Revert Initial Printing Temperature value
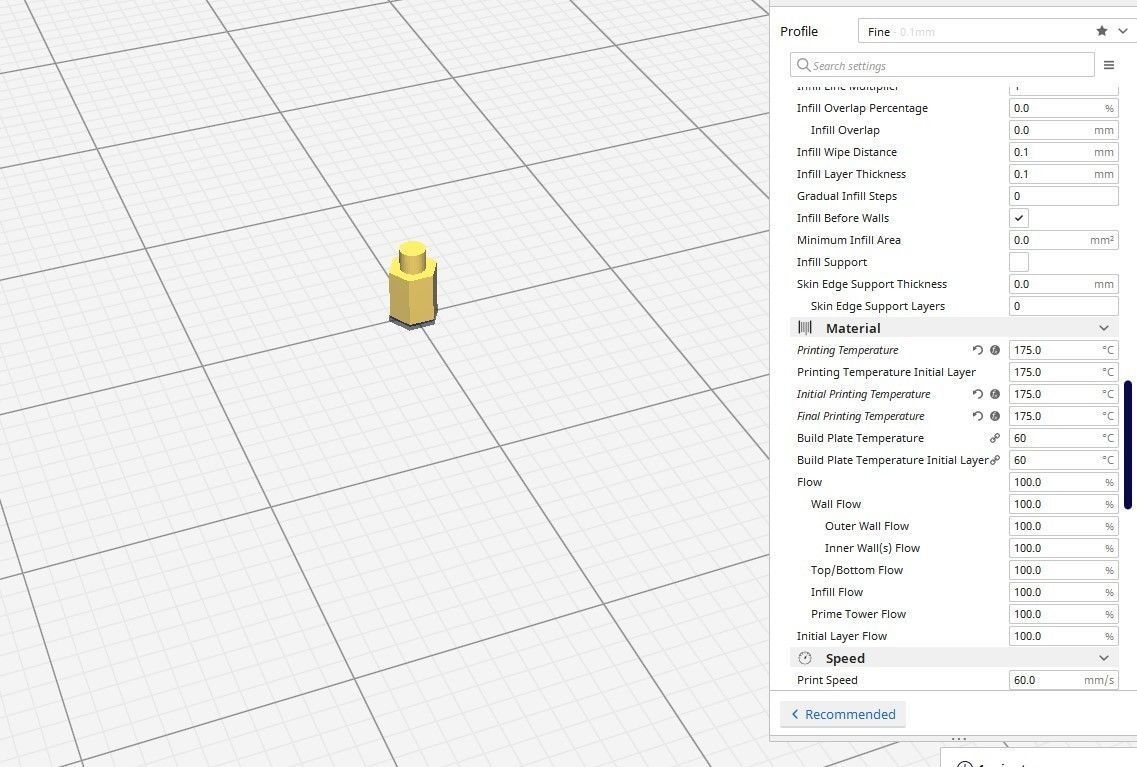The image size is (1137, 767). click(977, 394)
